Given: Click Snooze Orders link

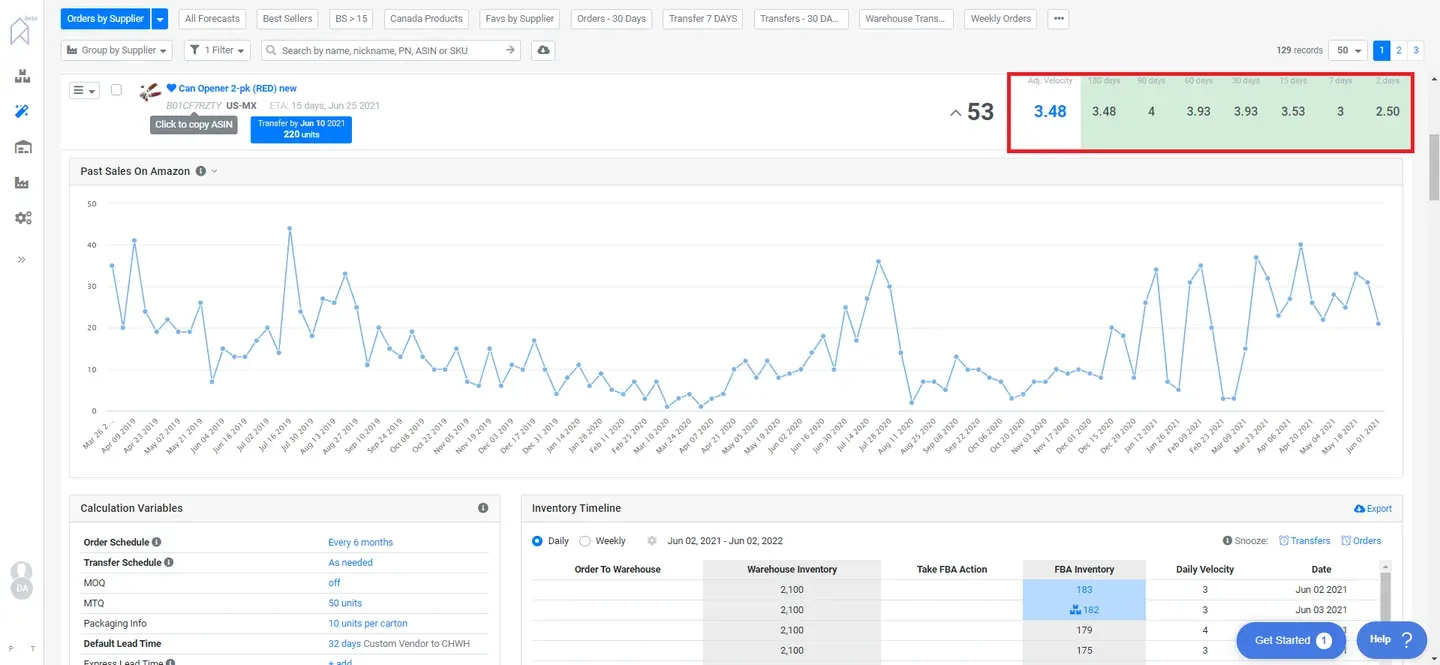Looking at the screenshot, I should (1360, 541).
